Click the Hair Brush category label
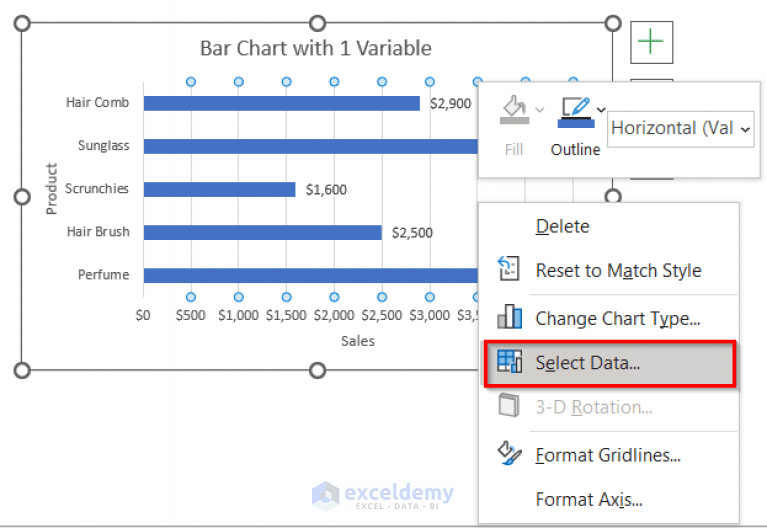Screen dimensions: 767x528 (x=98, y=231)
